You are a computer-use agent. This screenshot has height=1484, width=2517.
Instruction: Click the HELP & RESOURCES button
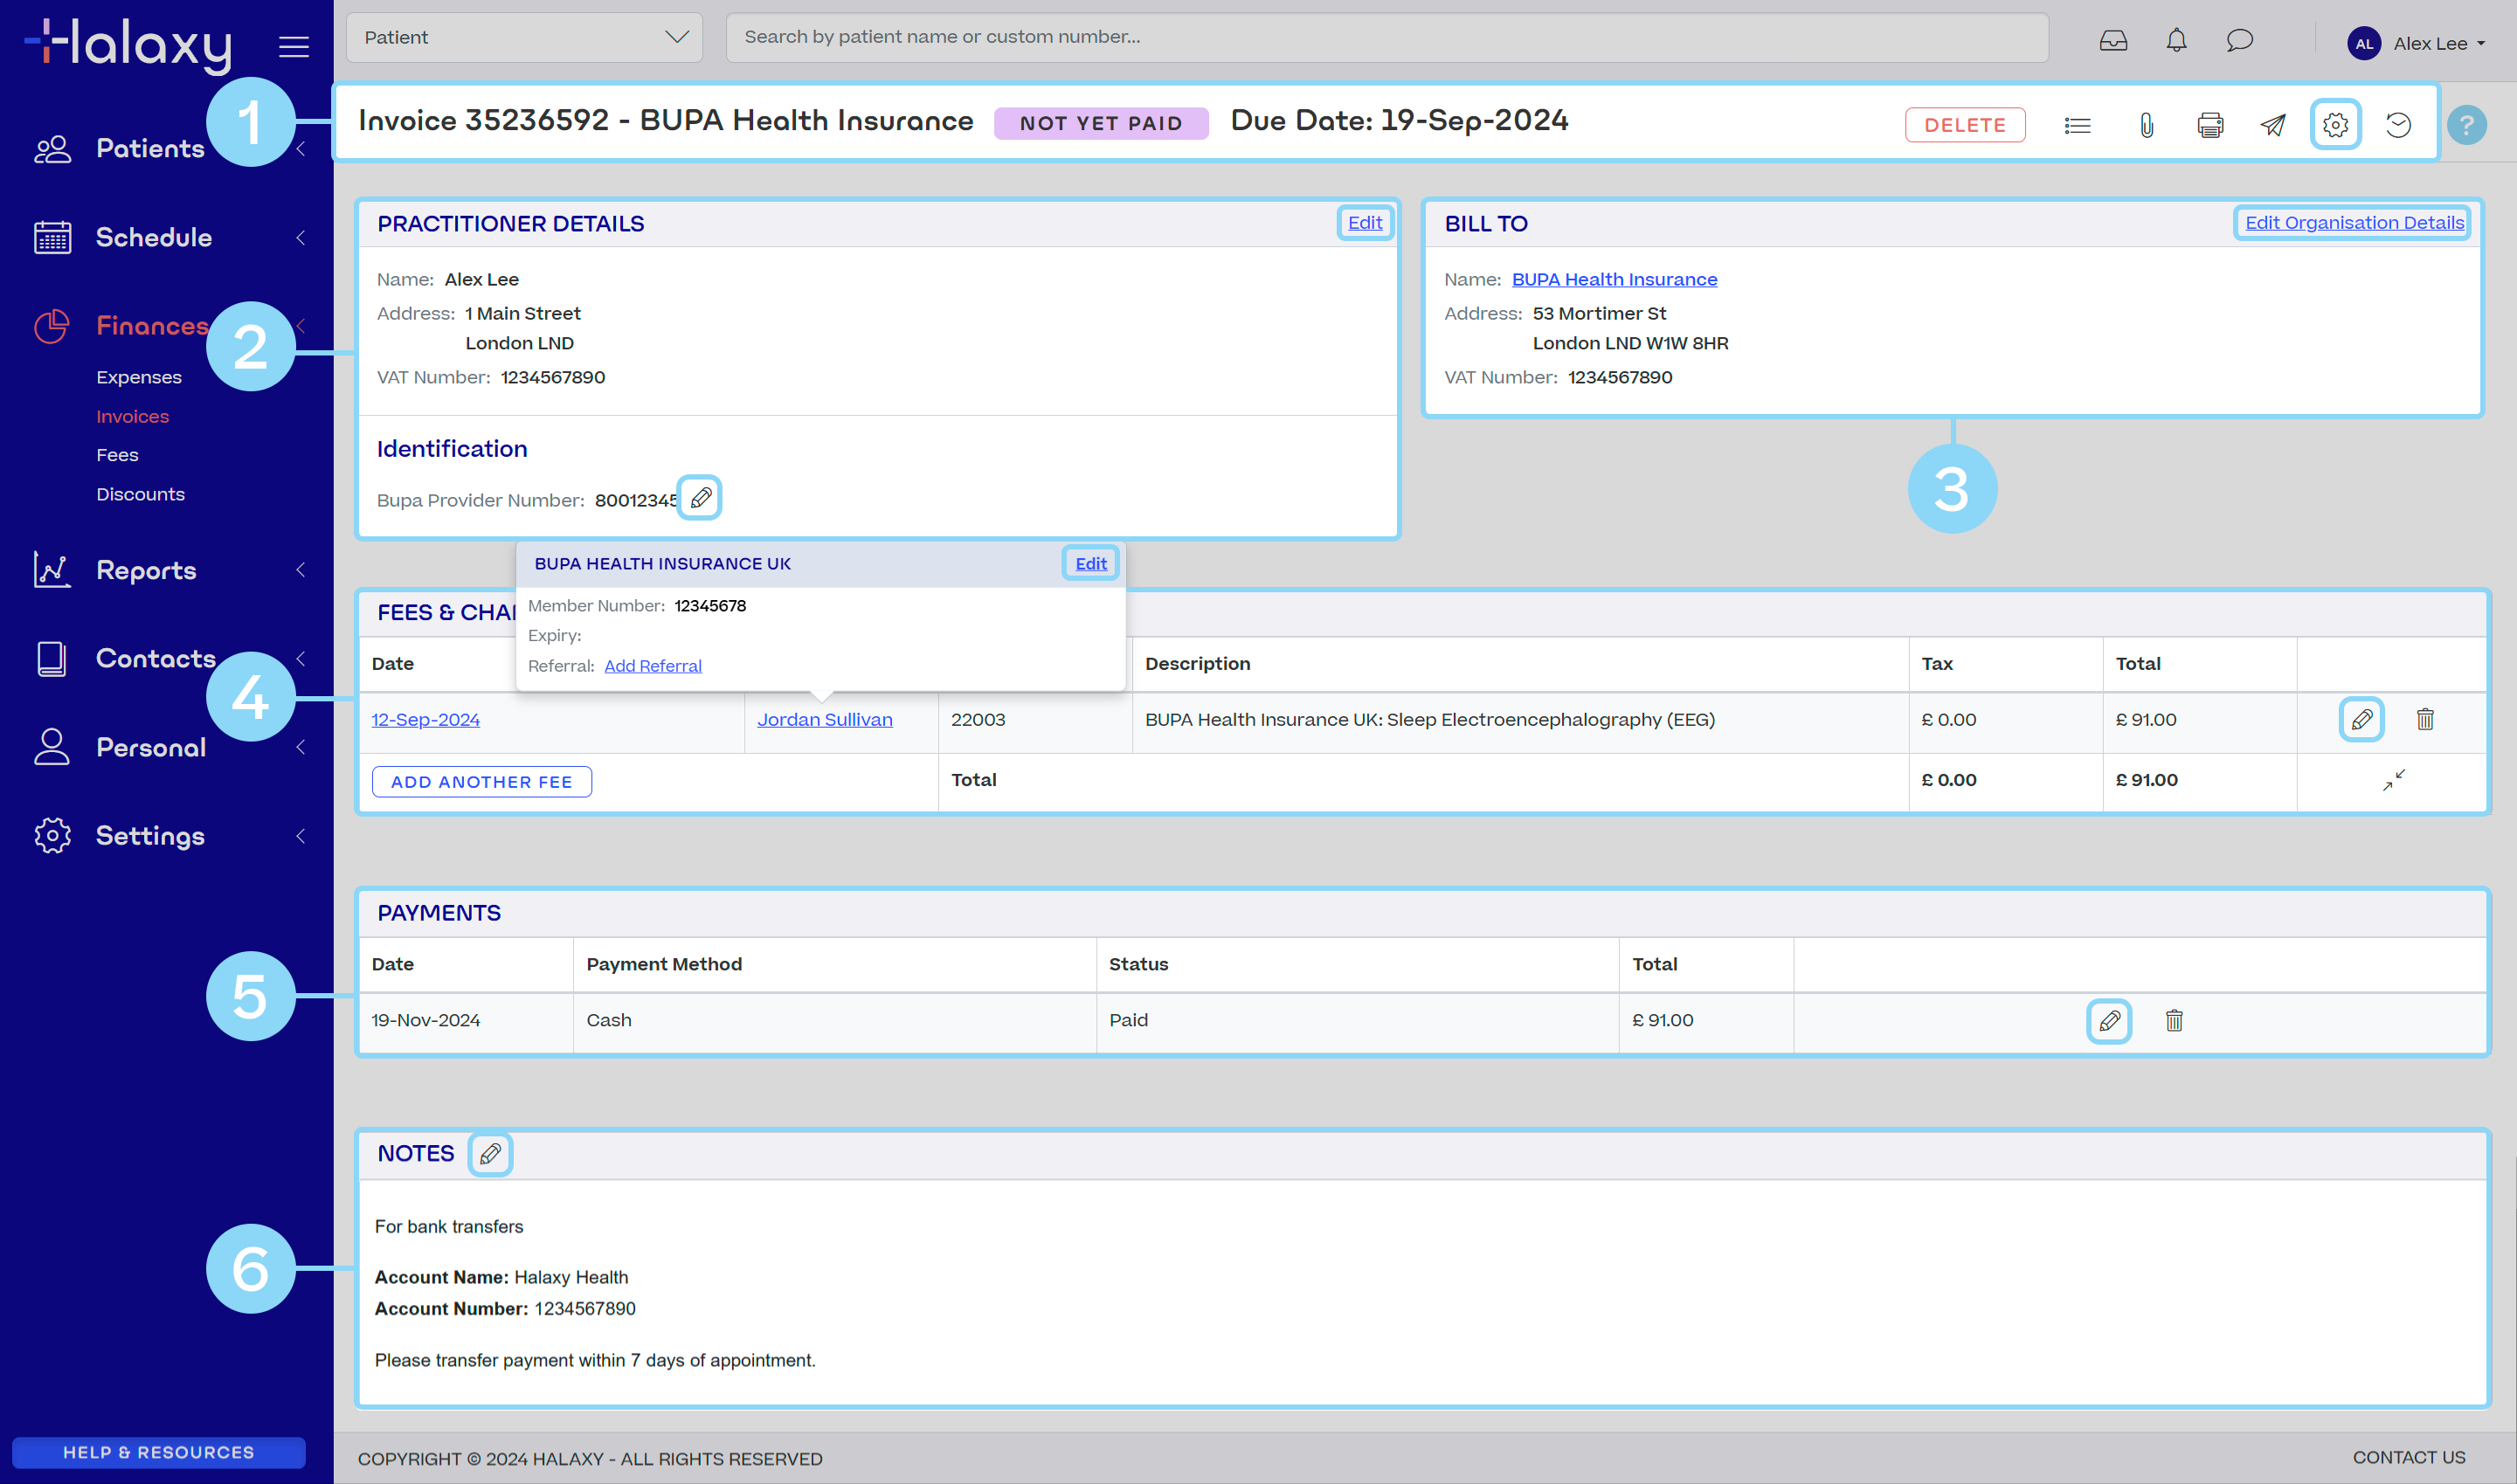[x=159, y=1452]
